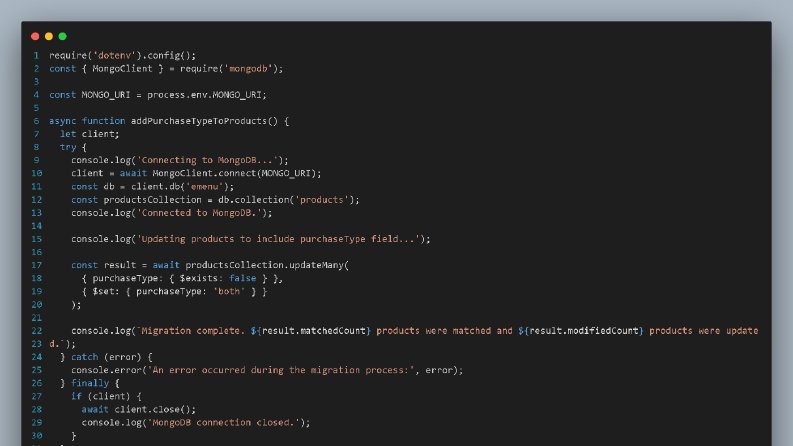Click the green maximize window dot
Viewport: 793px width, 446px height.
[62, 36]
